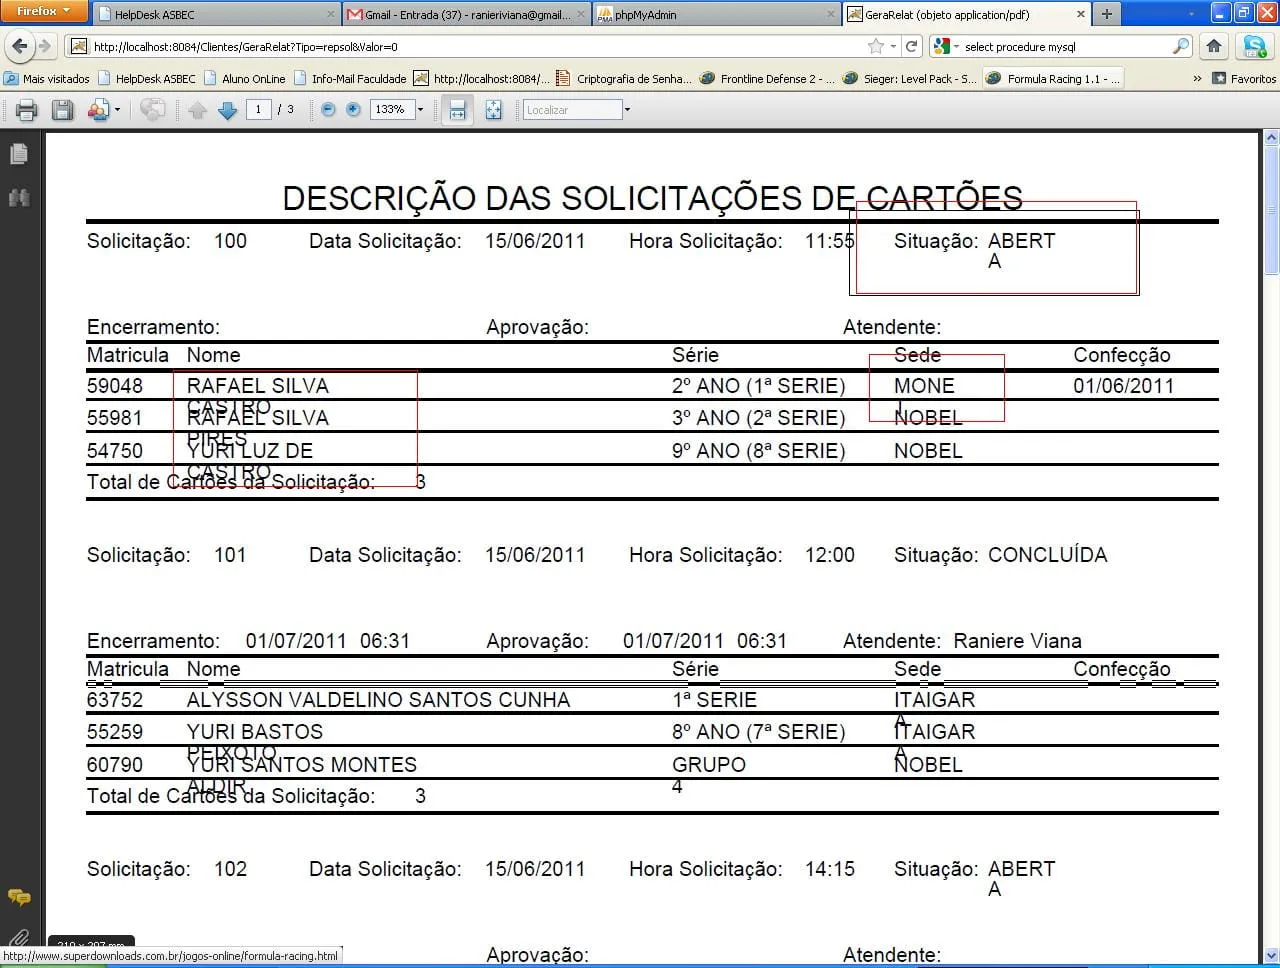Go back with Firefox back arrow
The image size is (1280, 968).
click(19, 46)
